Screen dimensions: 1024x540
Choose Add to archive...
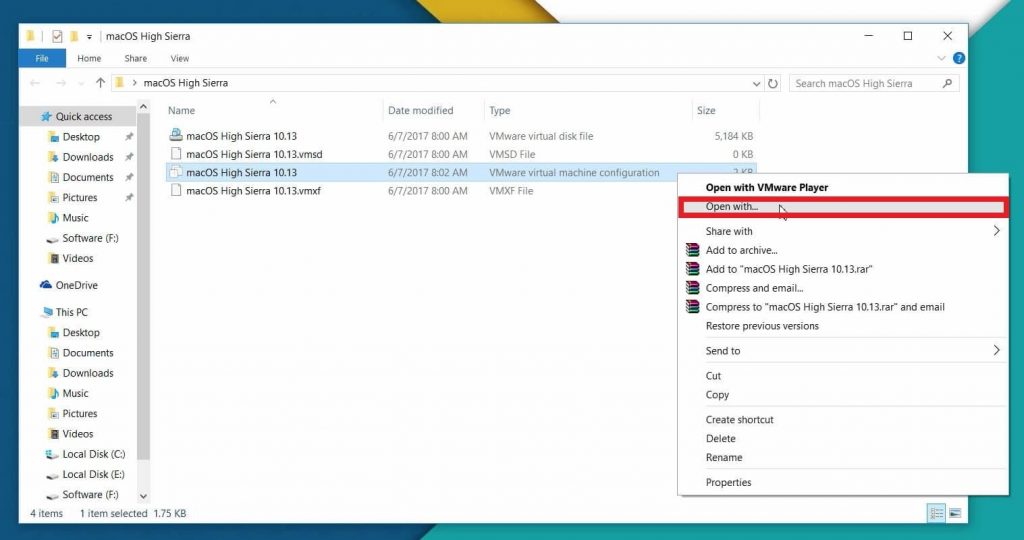point(741,250)
